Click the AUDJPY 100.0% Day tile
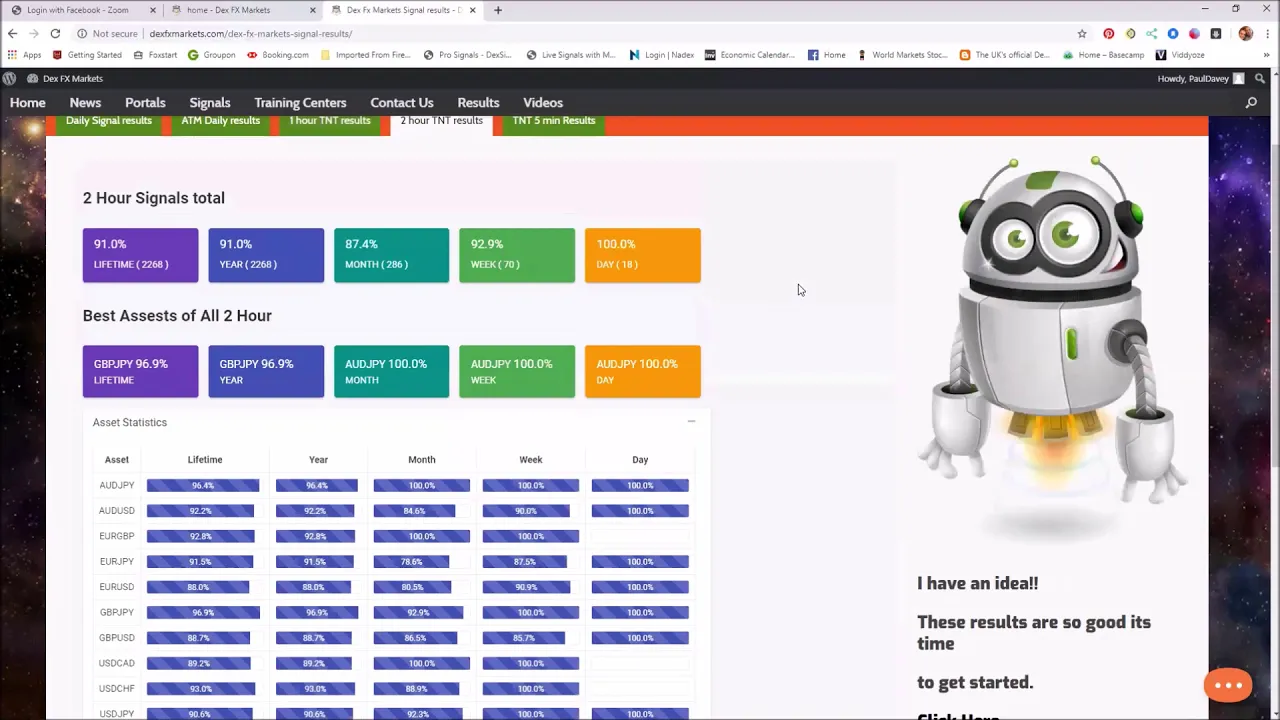Viewport: 1280px width, 720px height. pos(643,371)
